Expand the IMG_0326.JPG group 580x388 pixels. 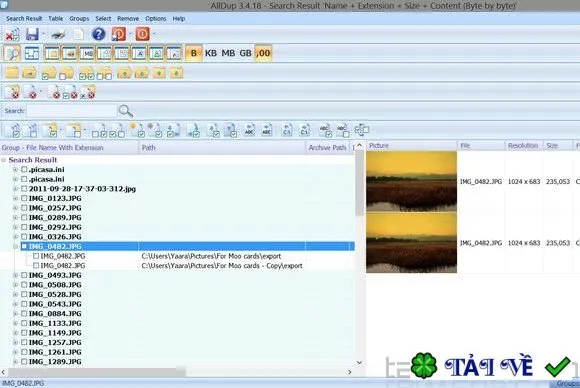(x=15, y=237)
